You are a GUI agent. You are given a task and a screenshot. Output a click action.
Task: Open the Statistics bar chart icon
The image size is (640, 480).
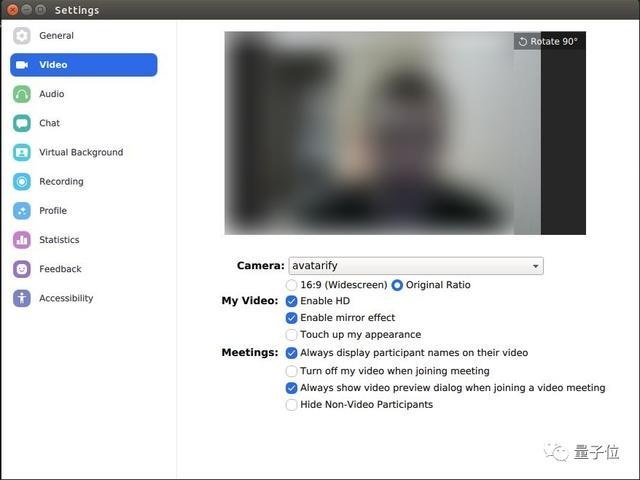coord(22,240)
